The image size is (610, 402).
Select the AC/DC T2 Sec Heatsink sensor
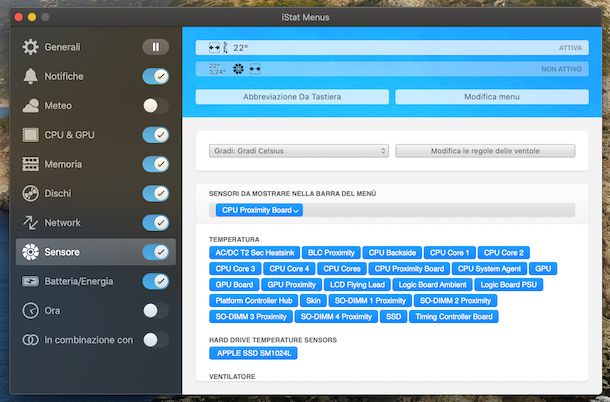tap(254, 253)
